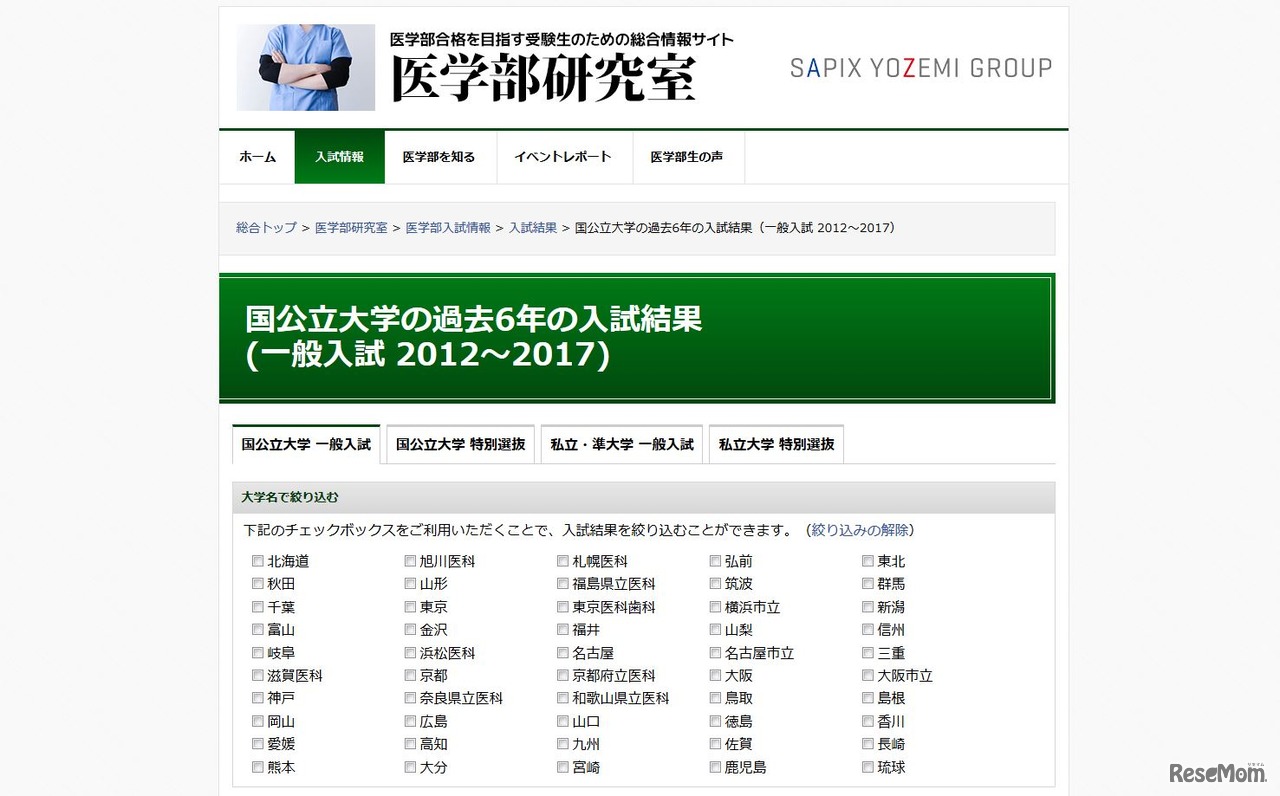1280x796 pixels.
Task: Check the 北海道 university checkbox
Action: coord(257,561)
